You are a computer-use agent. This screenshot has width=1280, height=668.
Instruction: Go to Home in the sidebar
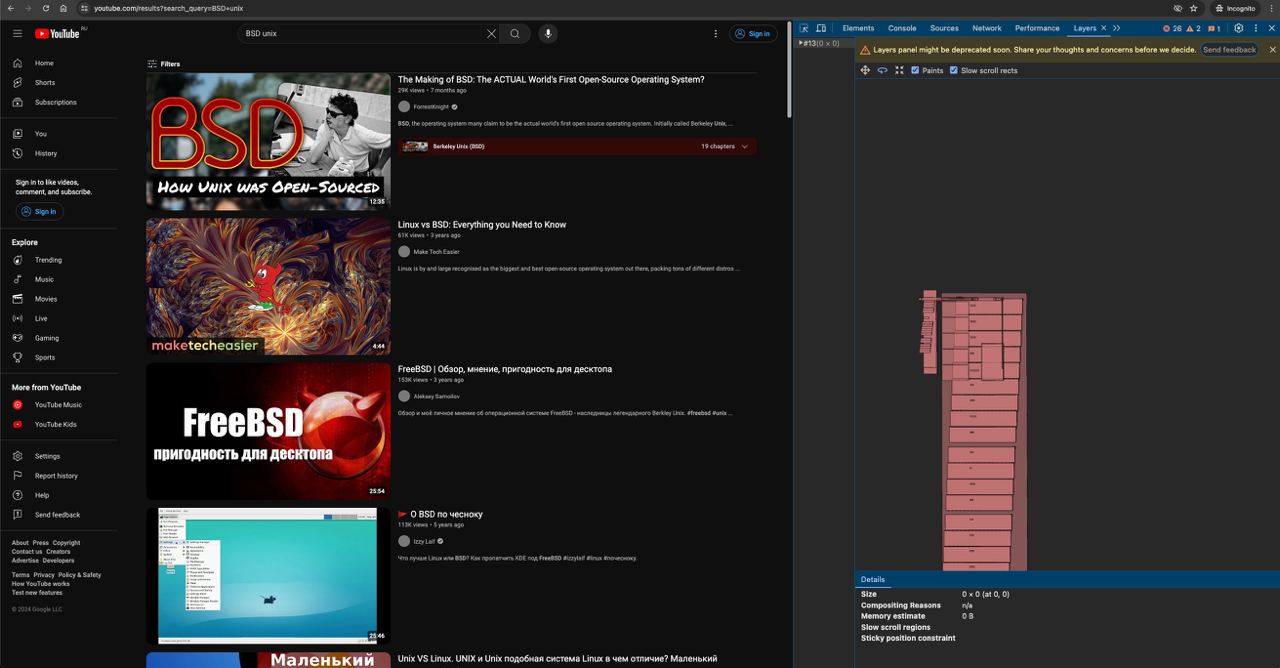point(61,63)
